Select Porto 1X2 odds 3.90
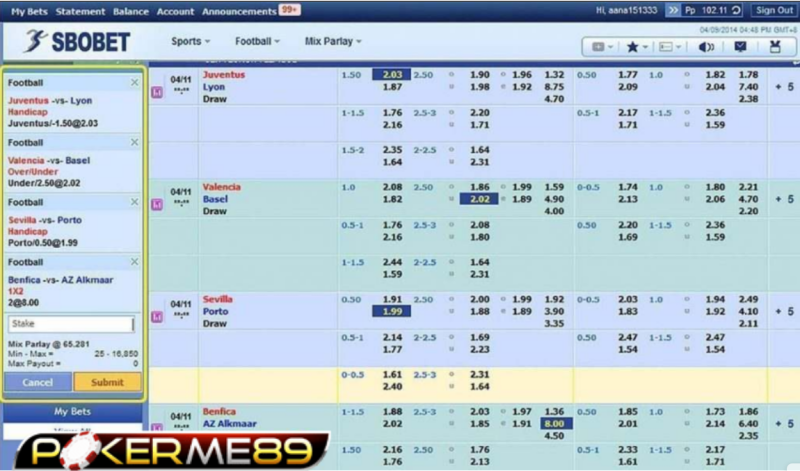The width and height of the screenshot is (800, 471). [554, 311]
